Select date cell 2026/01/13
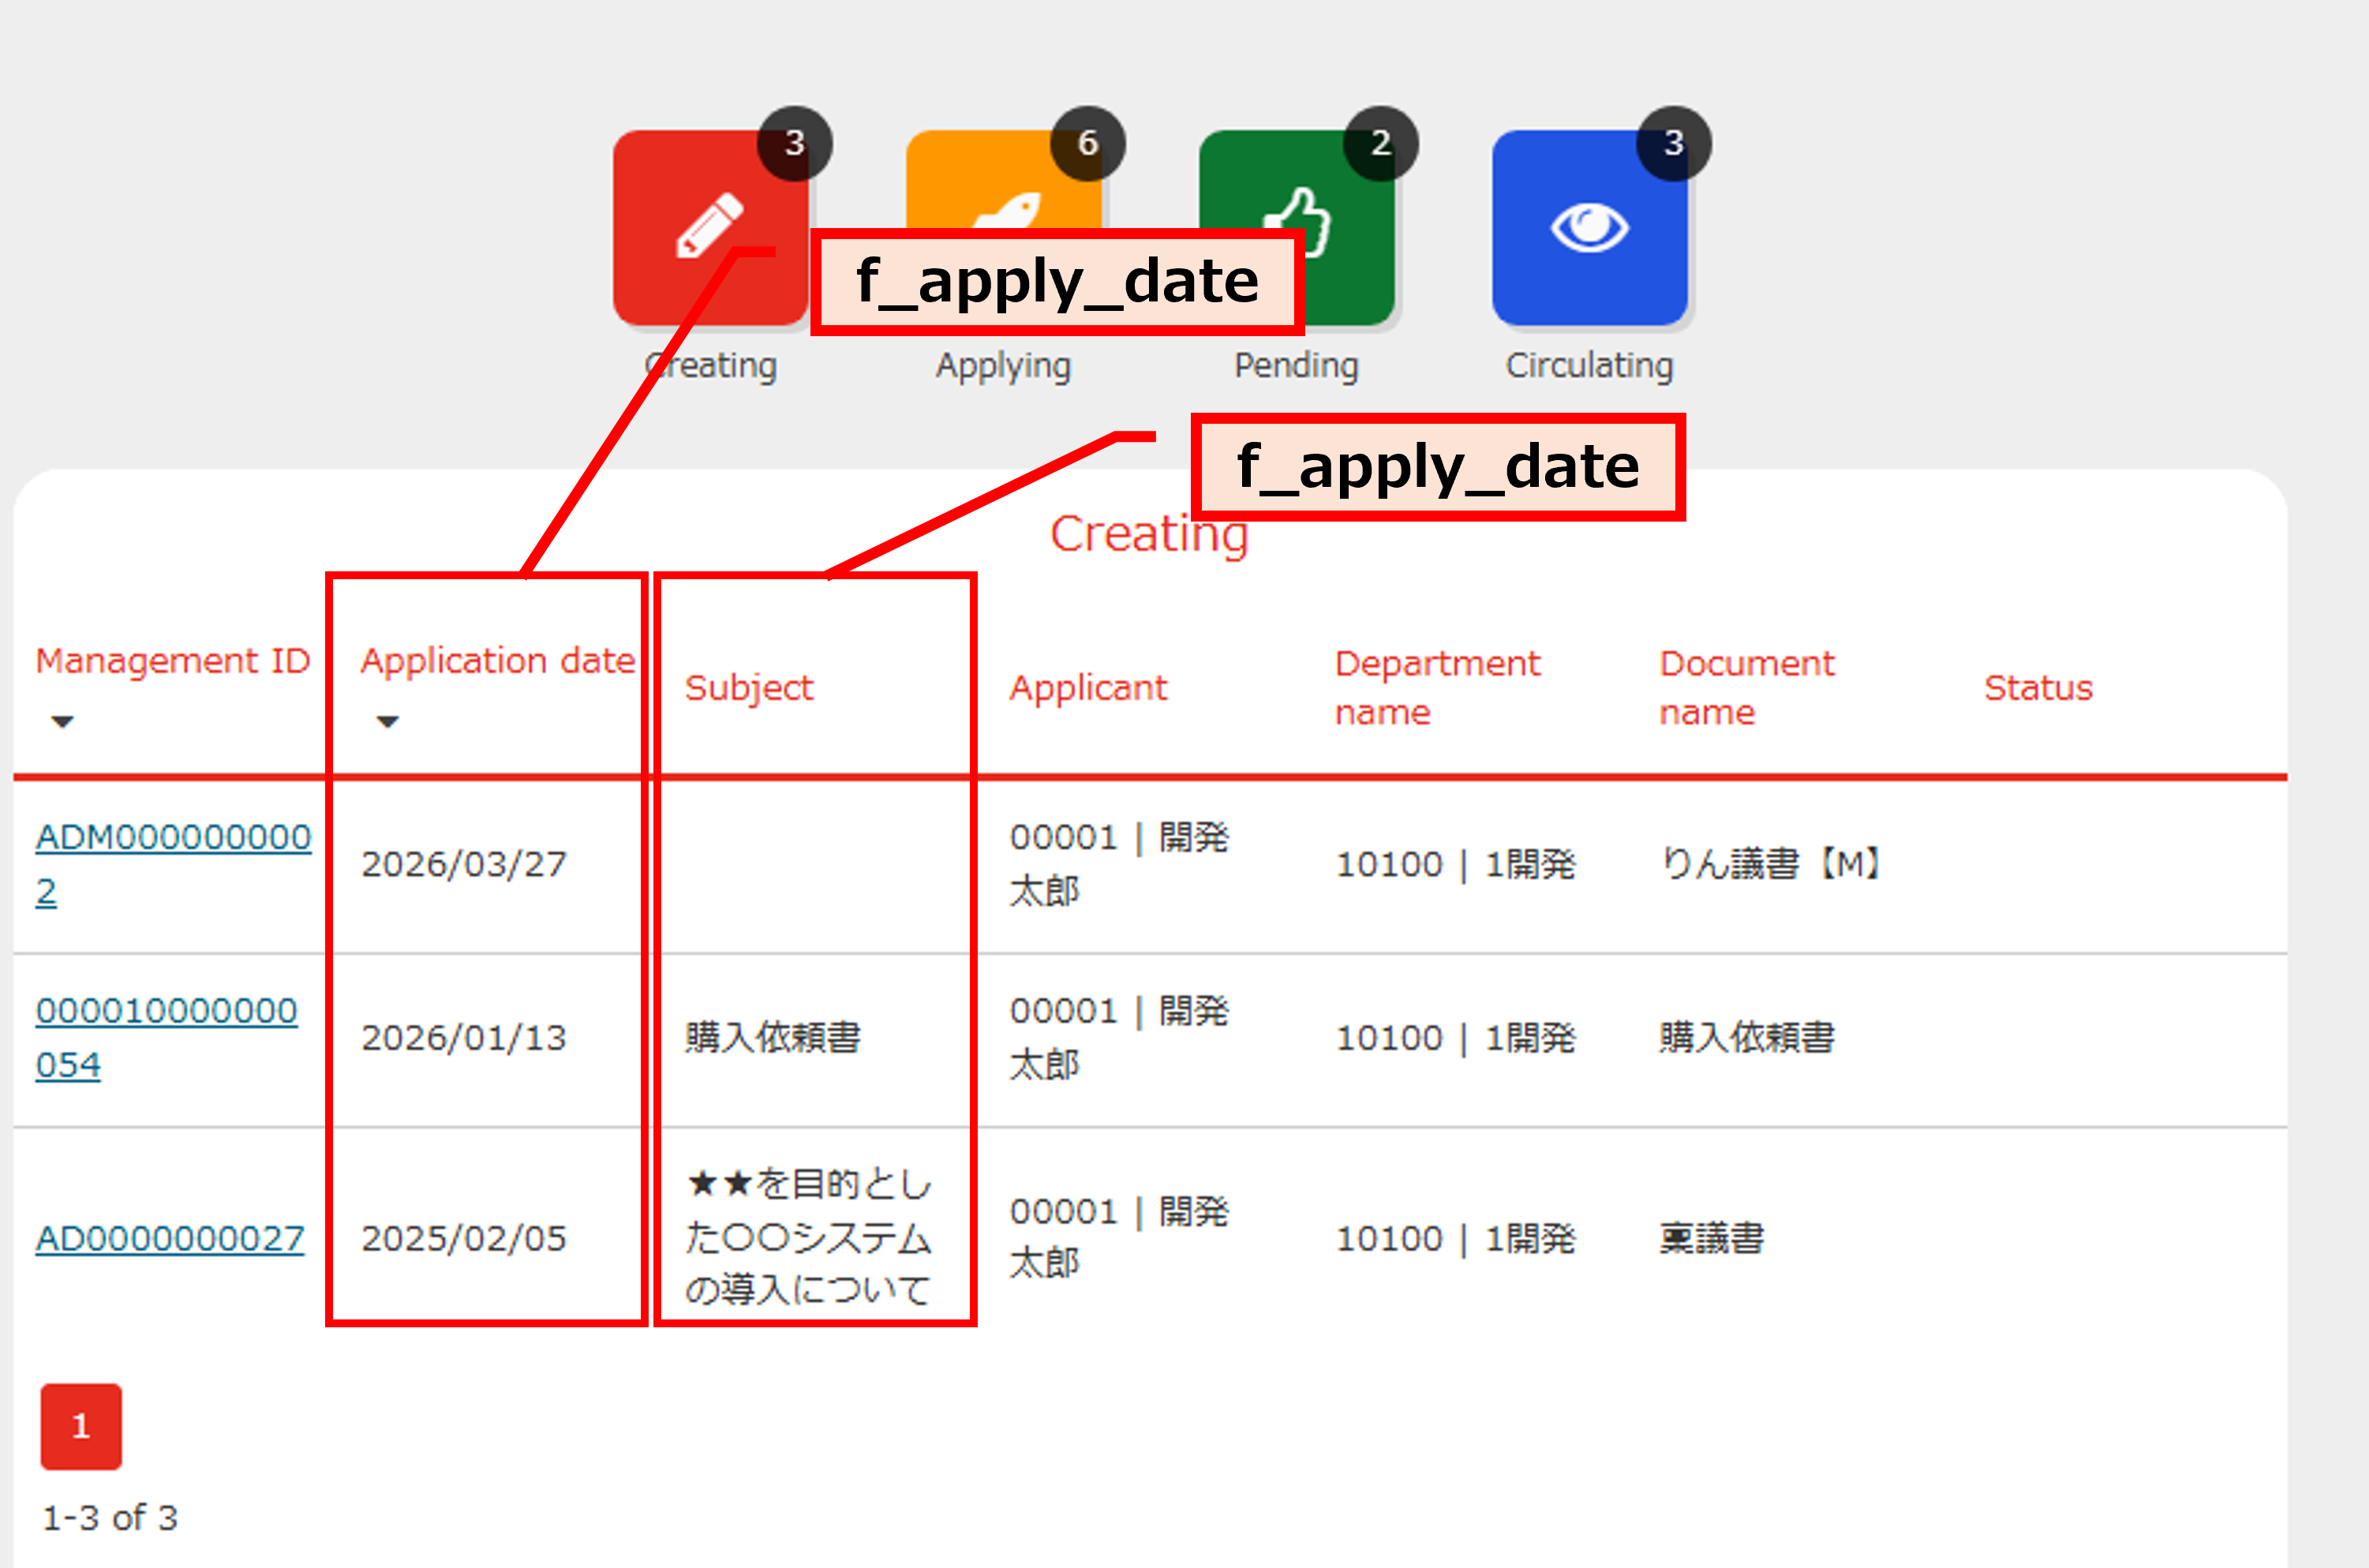This screenshot has width=2369, height=1568. pos(464,1038)
